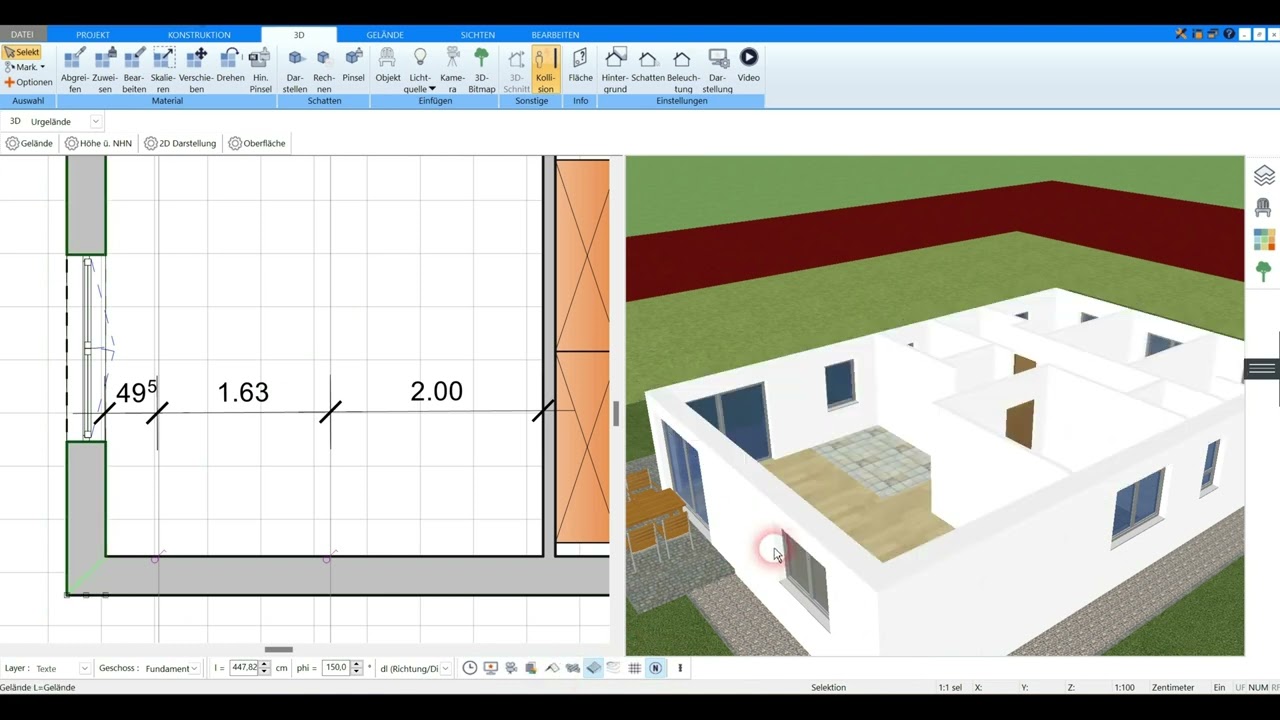Insert a Kamera

click(x=452, y=70)
